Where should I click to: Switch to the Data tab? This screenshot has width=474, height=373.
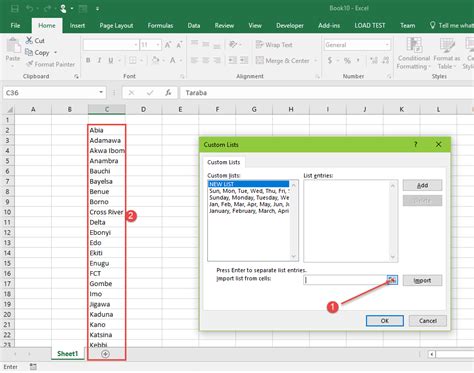[x=194, y=25]
